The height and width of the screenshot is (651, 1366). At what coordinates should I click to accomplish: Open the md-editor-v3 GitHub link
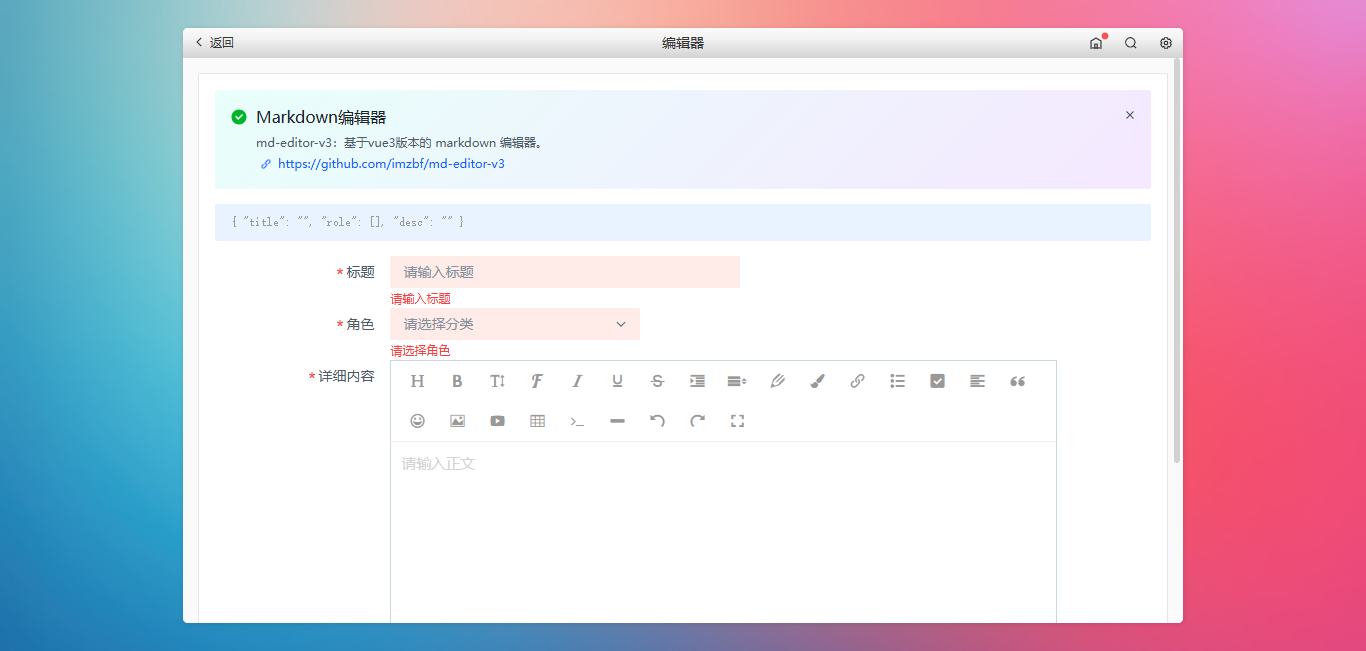click(x=391, y=164)
